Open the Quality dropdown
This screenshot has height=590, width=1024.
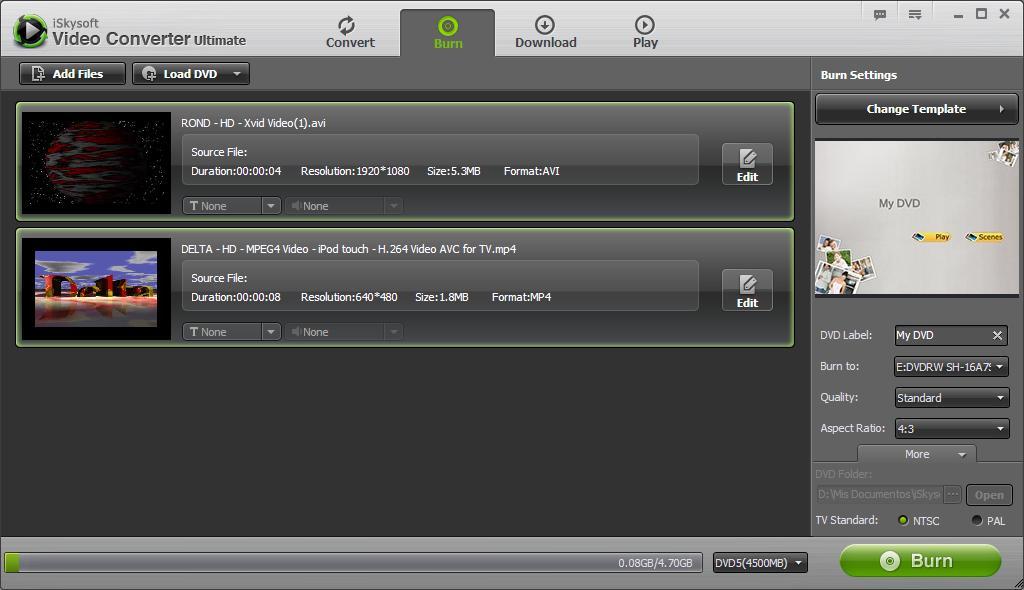tap(950, 397)
